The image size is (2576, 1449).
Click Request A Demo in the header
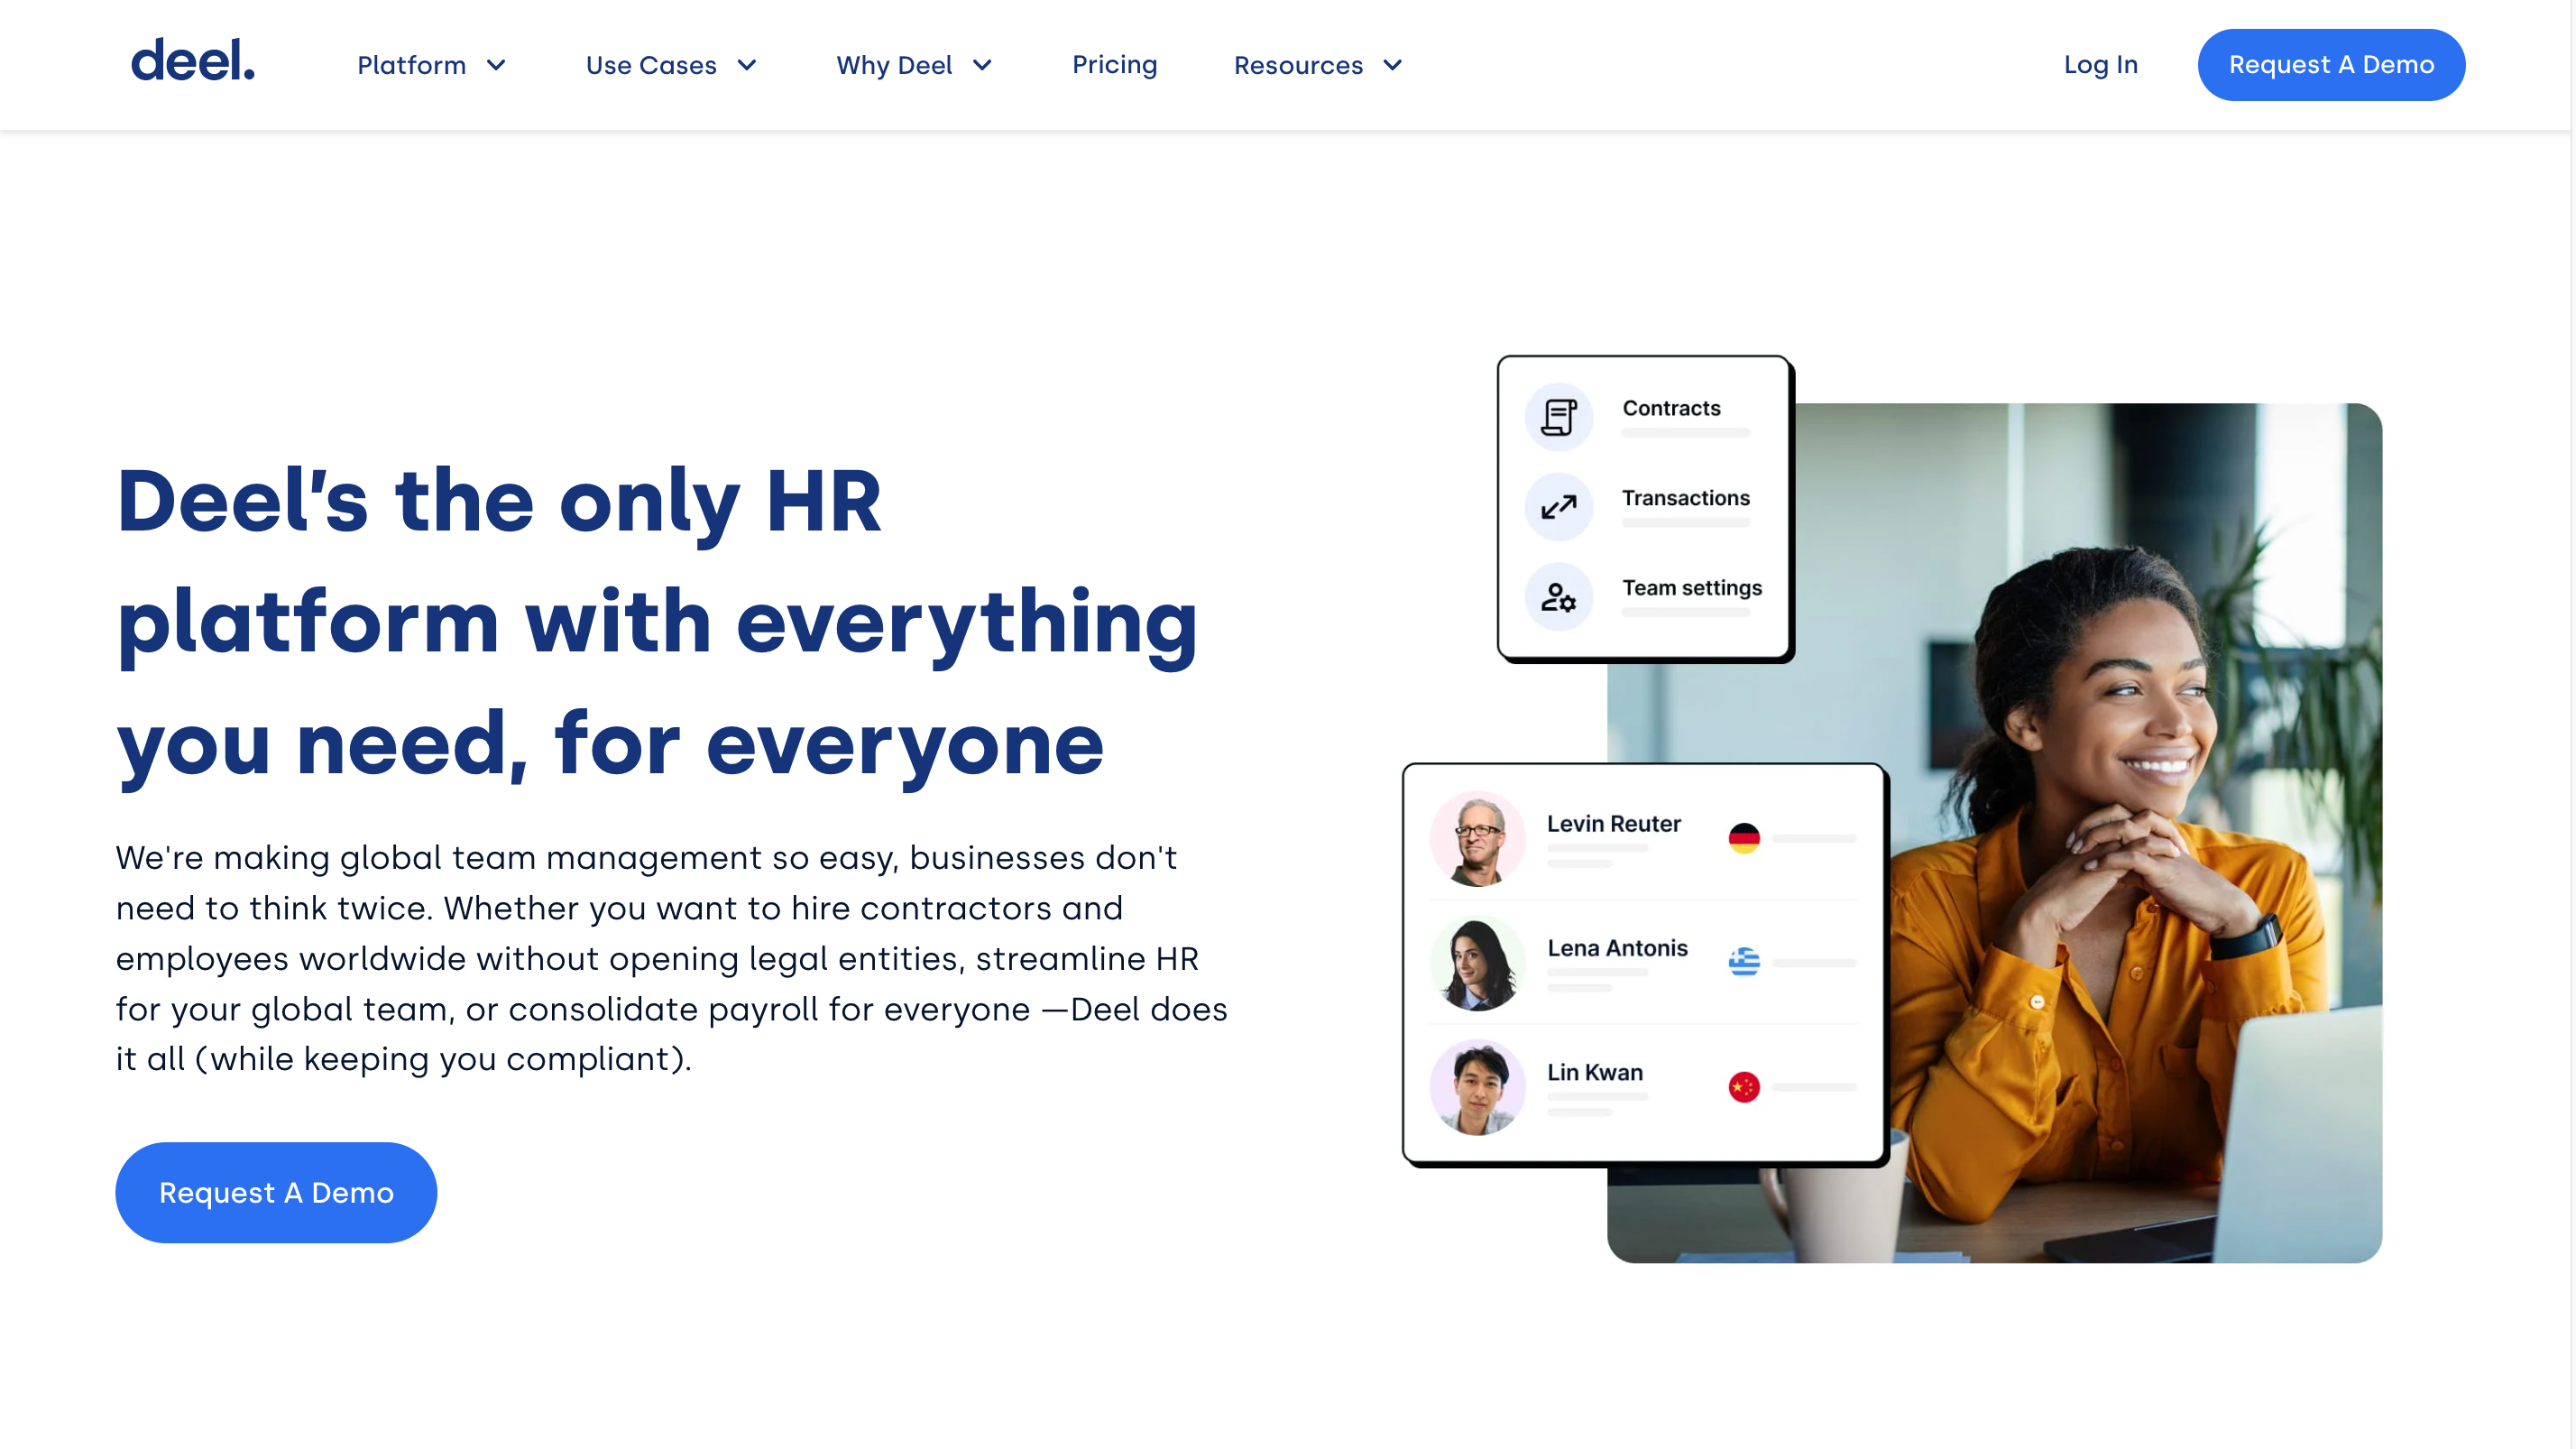click(x=2331, y=65)
